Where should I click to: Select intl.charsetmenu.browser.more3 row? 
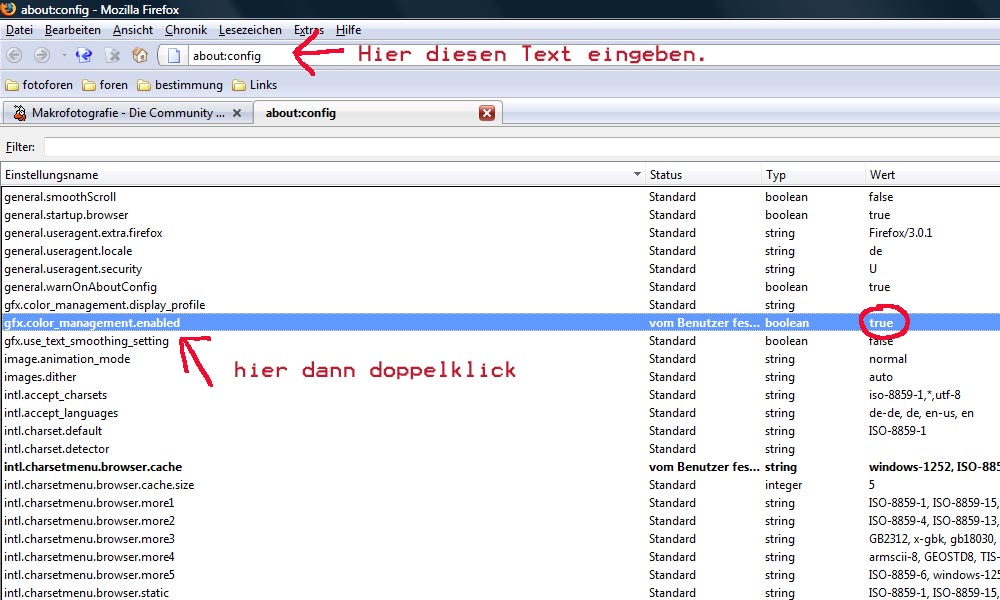pos(501,539)
